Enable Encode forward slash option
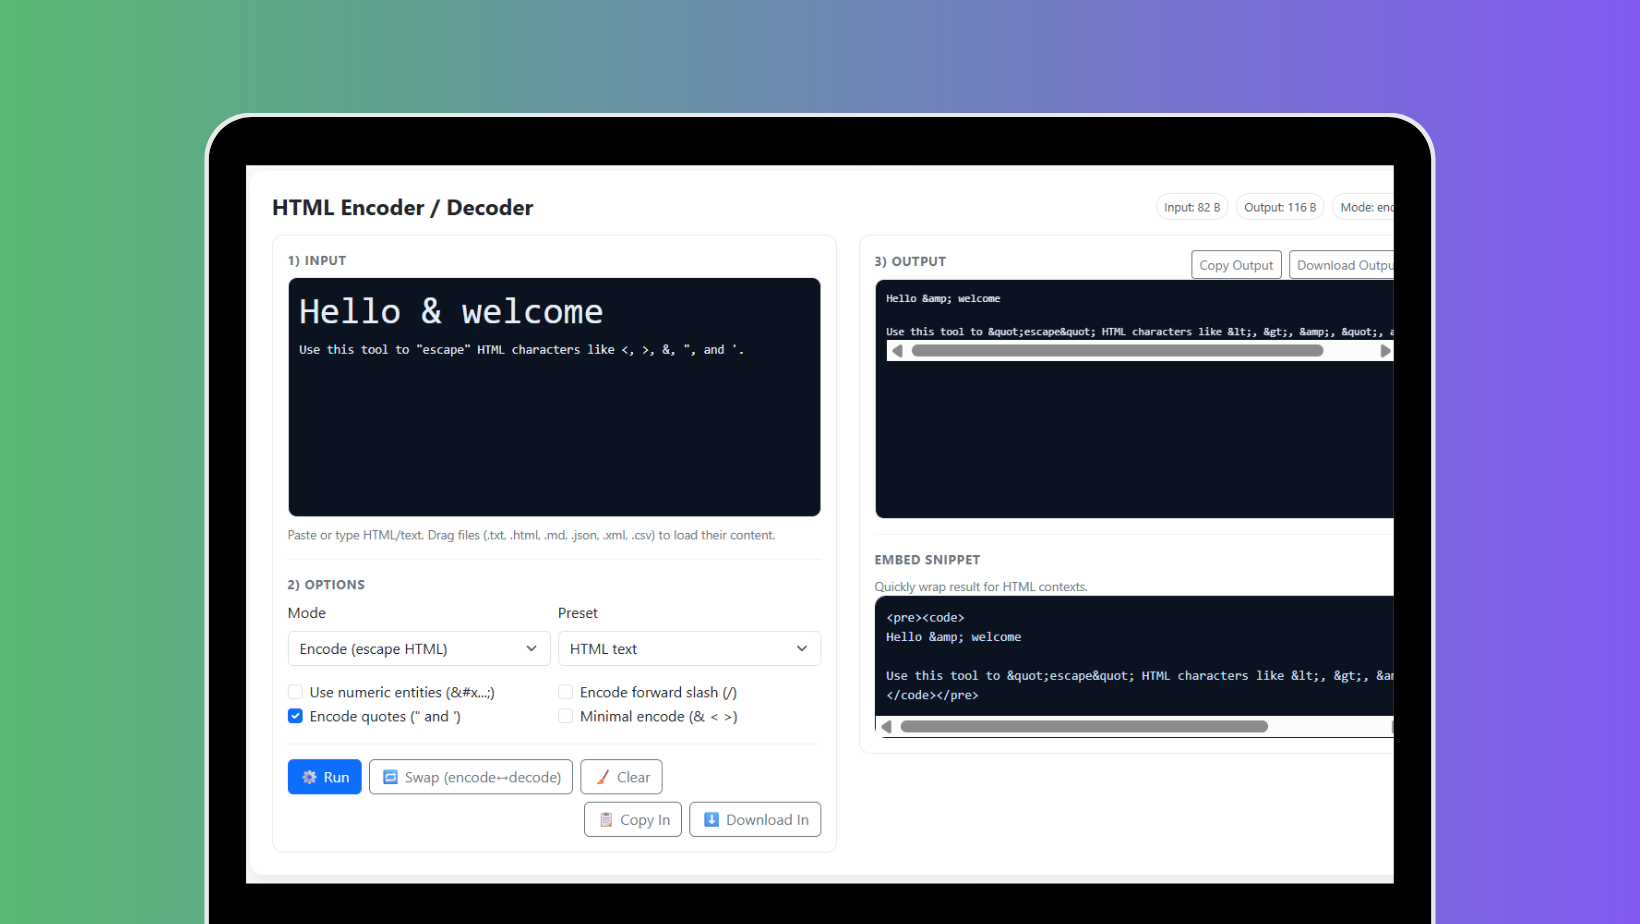The height and width of the screenshot is (924, 1640). [565, 691]
